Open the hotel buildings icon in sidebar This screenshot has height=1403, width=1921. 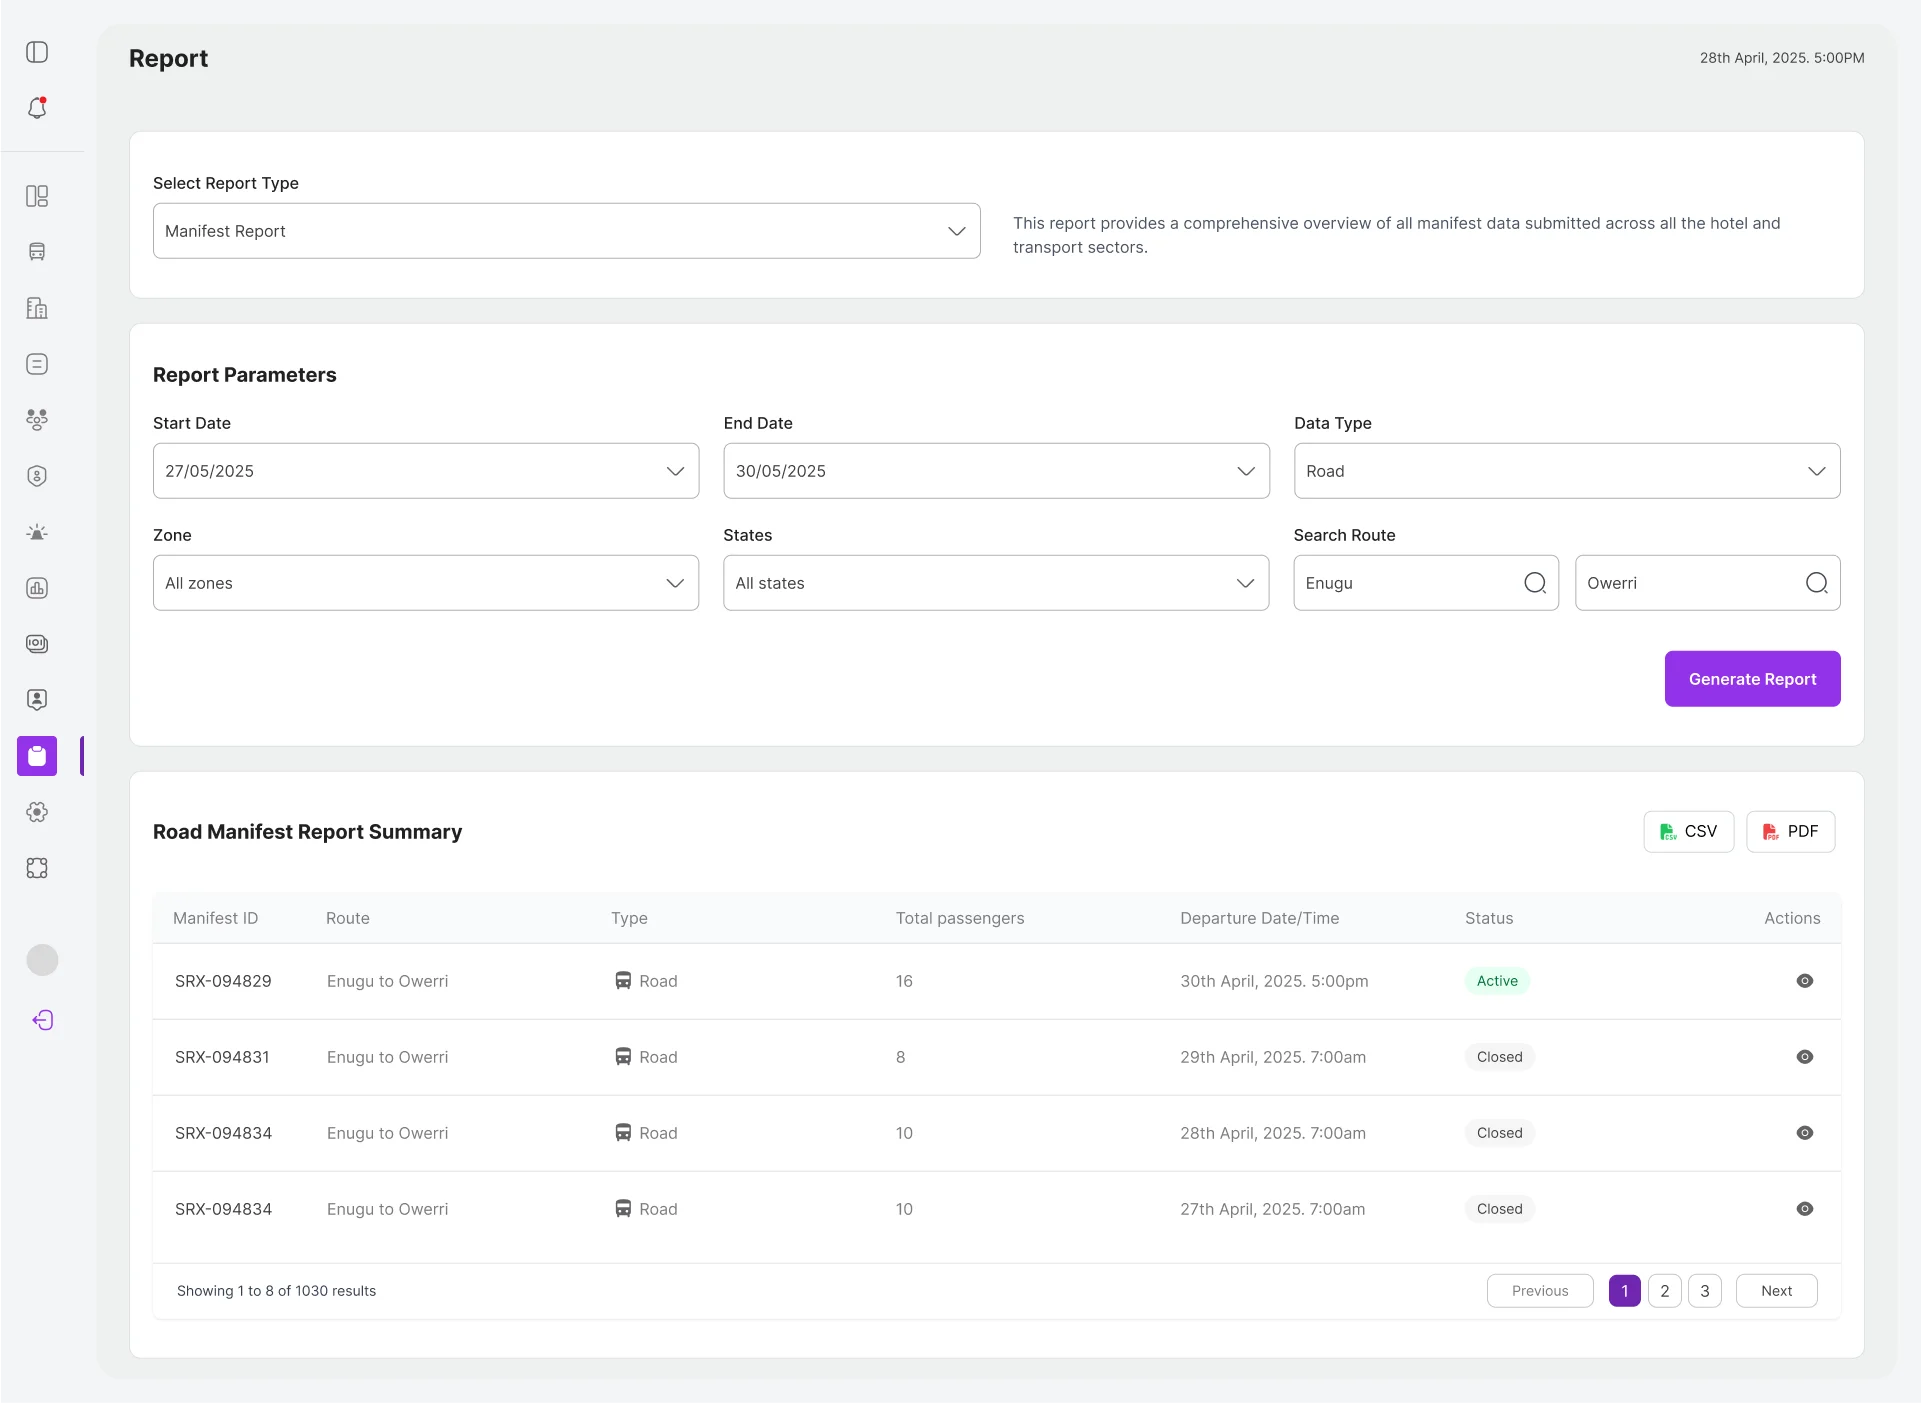[37, 308]
